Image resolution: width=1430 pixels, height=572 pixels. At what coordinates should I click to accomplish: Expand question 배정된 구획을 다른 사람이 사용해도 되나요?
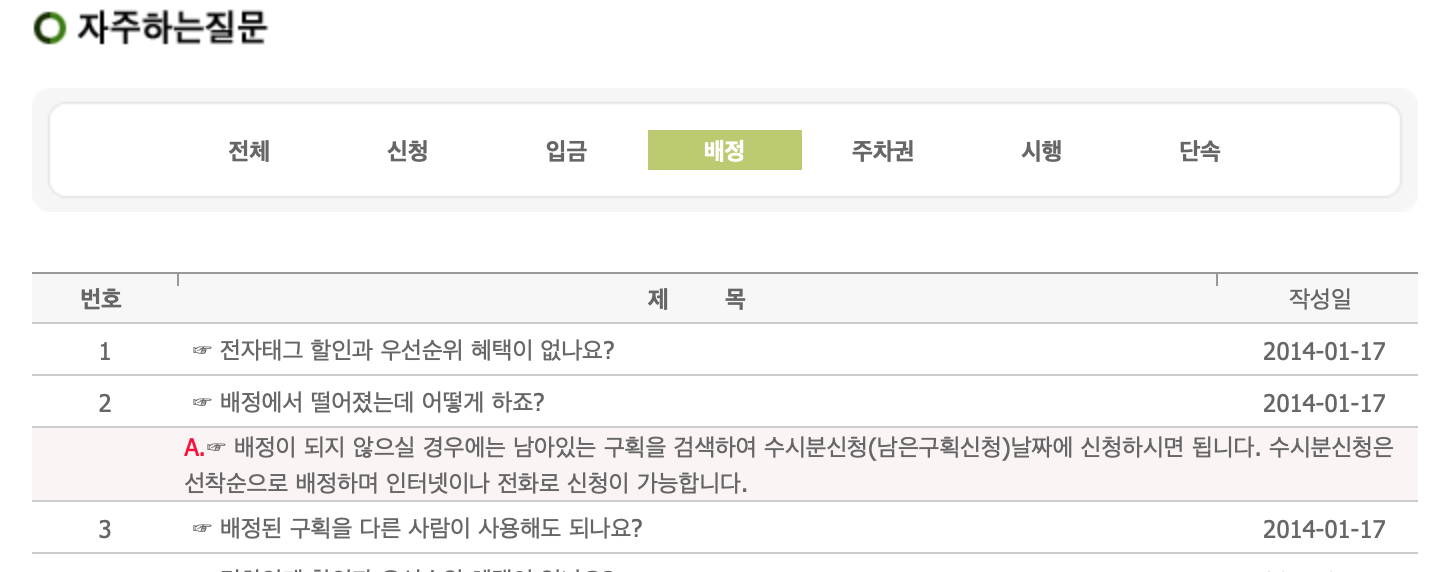[x=430, y=528]
